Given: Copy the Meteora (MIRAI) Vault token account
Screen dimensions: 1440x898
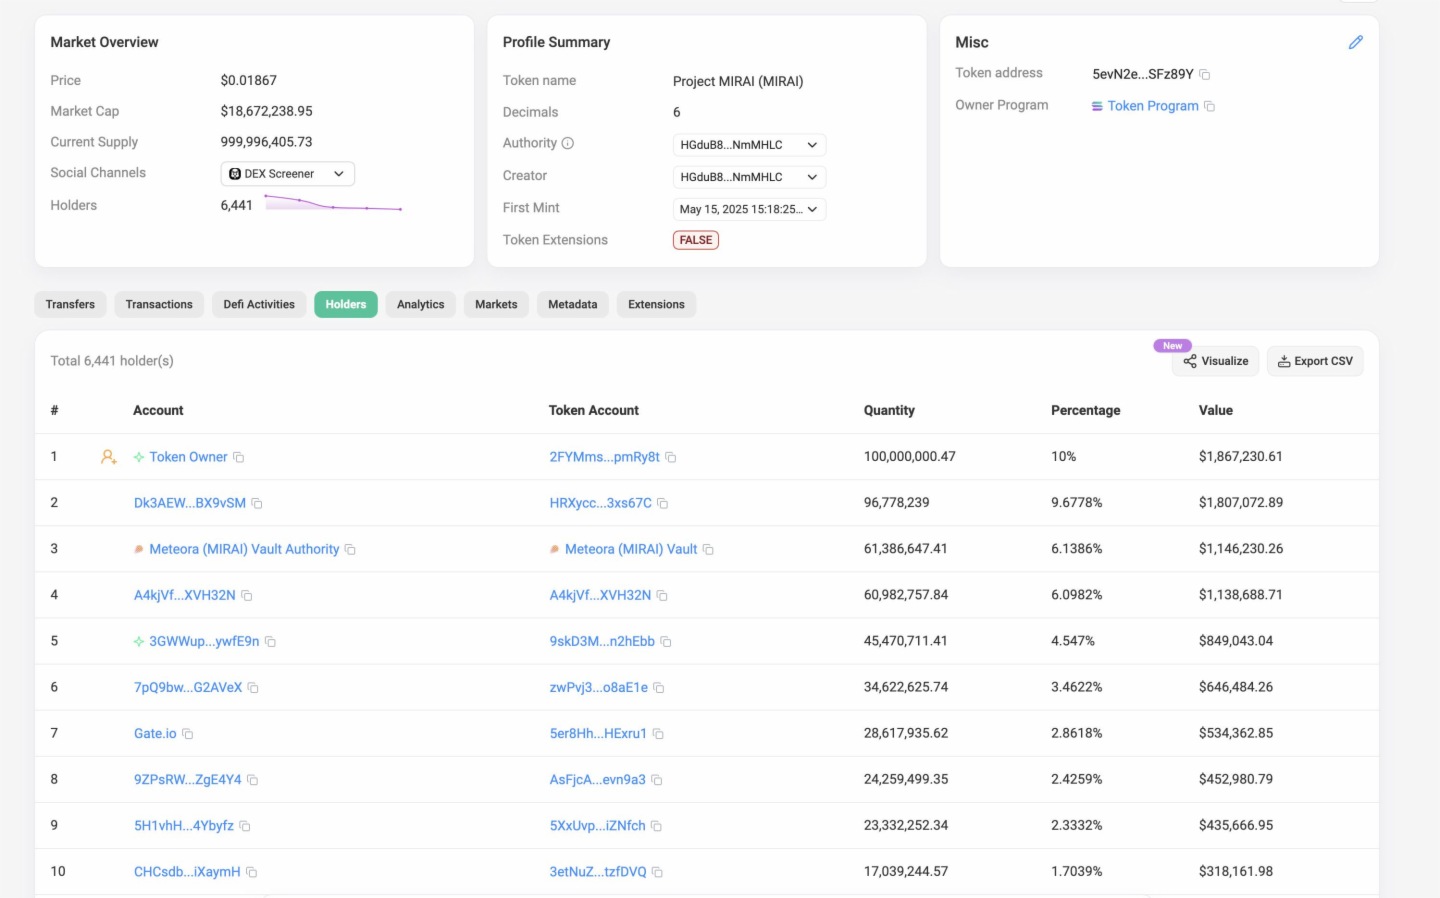Looking at the screenshot, I should (x=708, y=550).
